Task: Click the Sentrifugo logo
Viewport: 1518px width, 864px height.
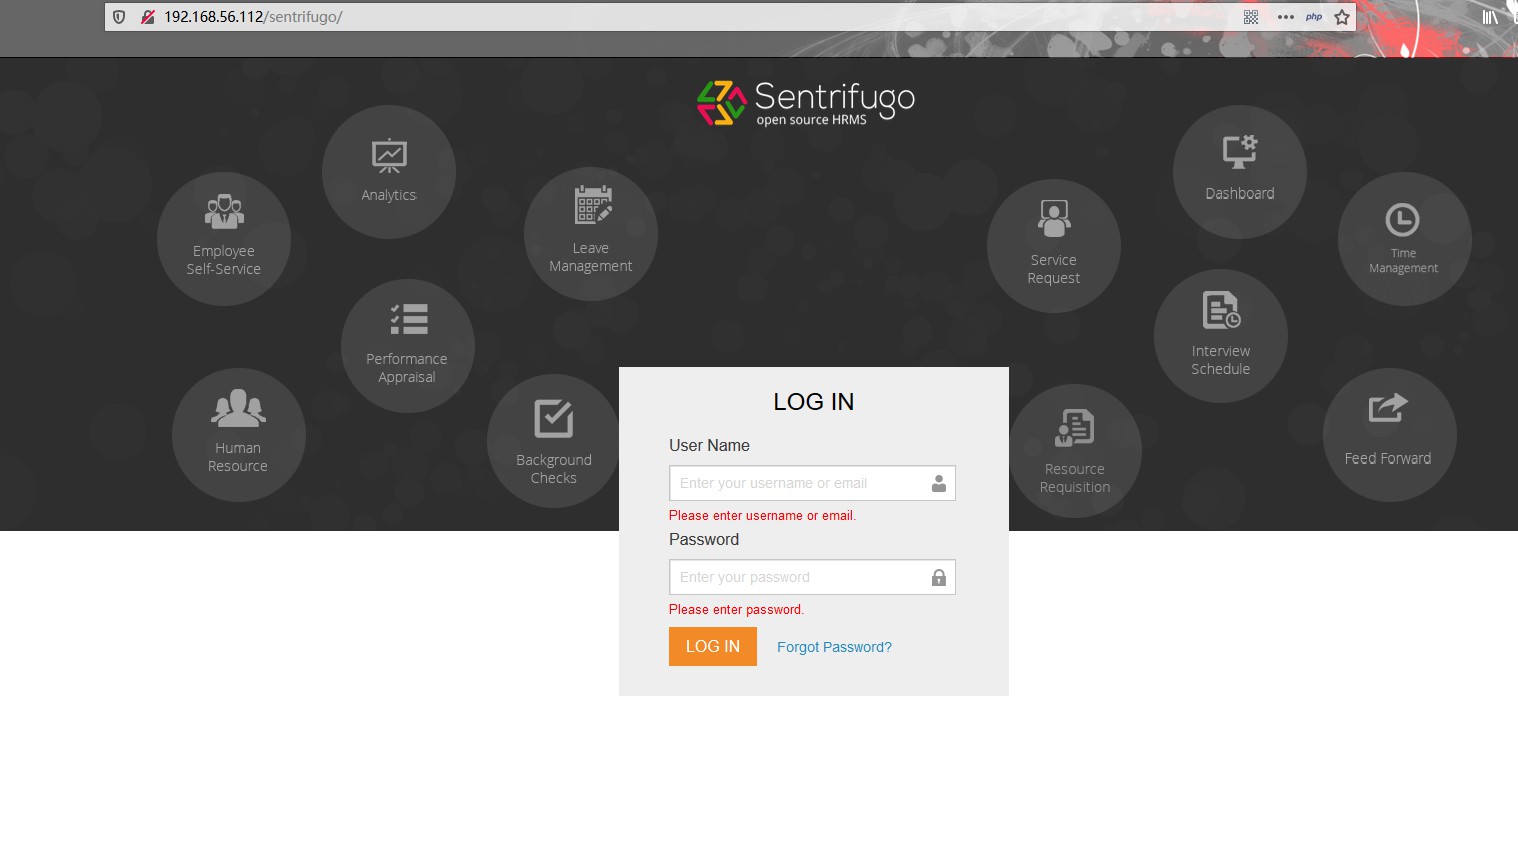Action: click(x=806, y=103)
